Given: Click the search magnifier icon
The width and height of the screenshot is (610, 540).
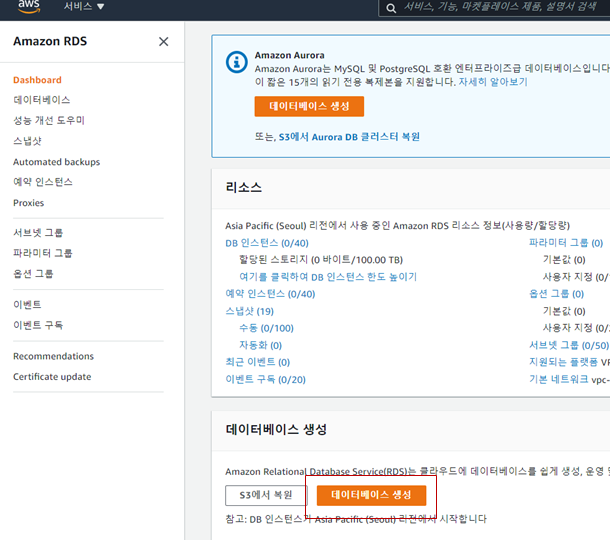Looking at the screenshot, I should (x=391, y=8).
